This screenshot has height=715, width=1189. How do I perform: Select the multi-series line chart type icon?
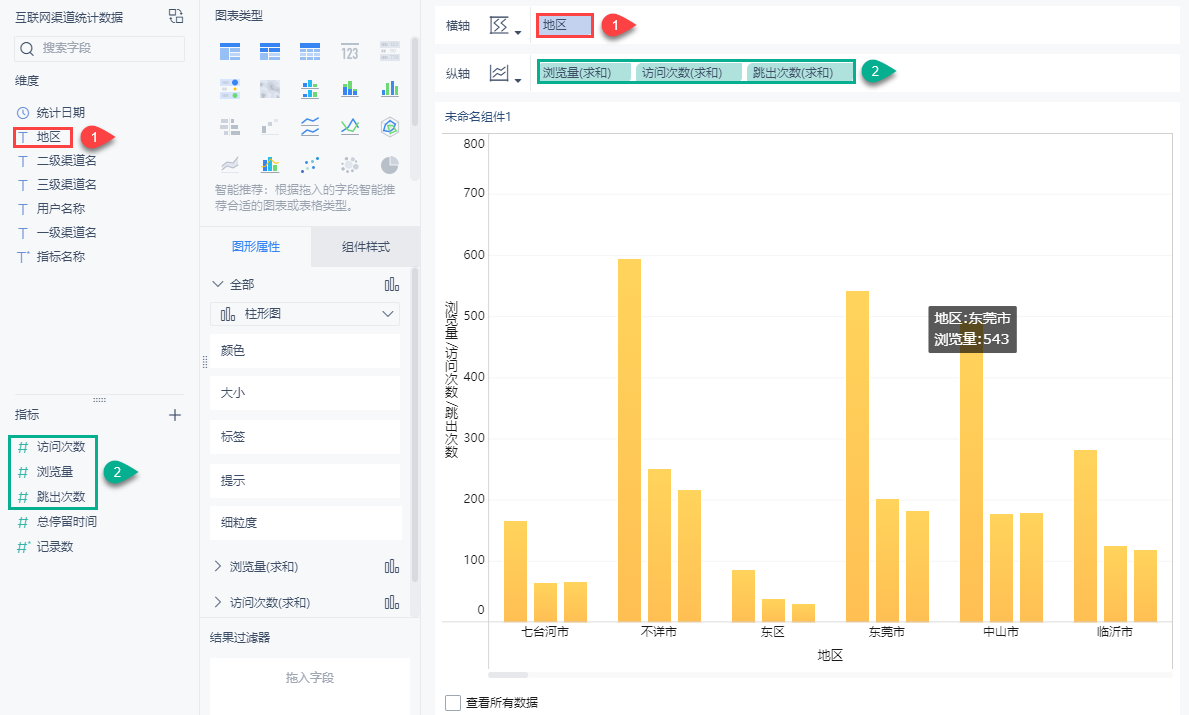tap(350, 127)
